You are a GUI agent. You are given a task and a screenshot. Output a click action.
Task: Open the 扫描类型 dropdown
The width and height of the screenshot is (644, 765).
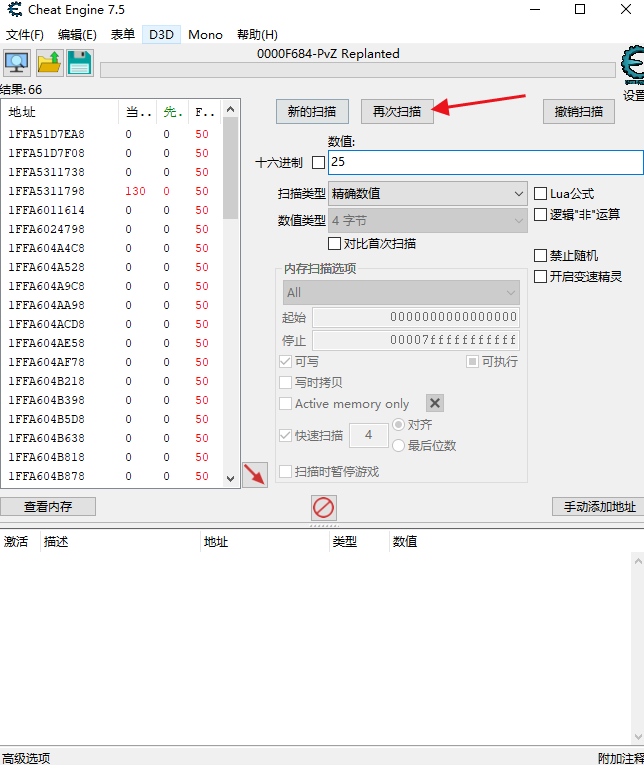coord(428,193)
